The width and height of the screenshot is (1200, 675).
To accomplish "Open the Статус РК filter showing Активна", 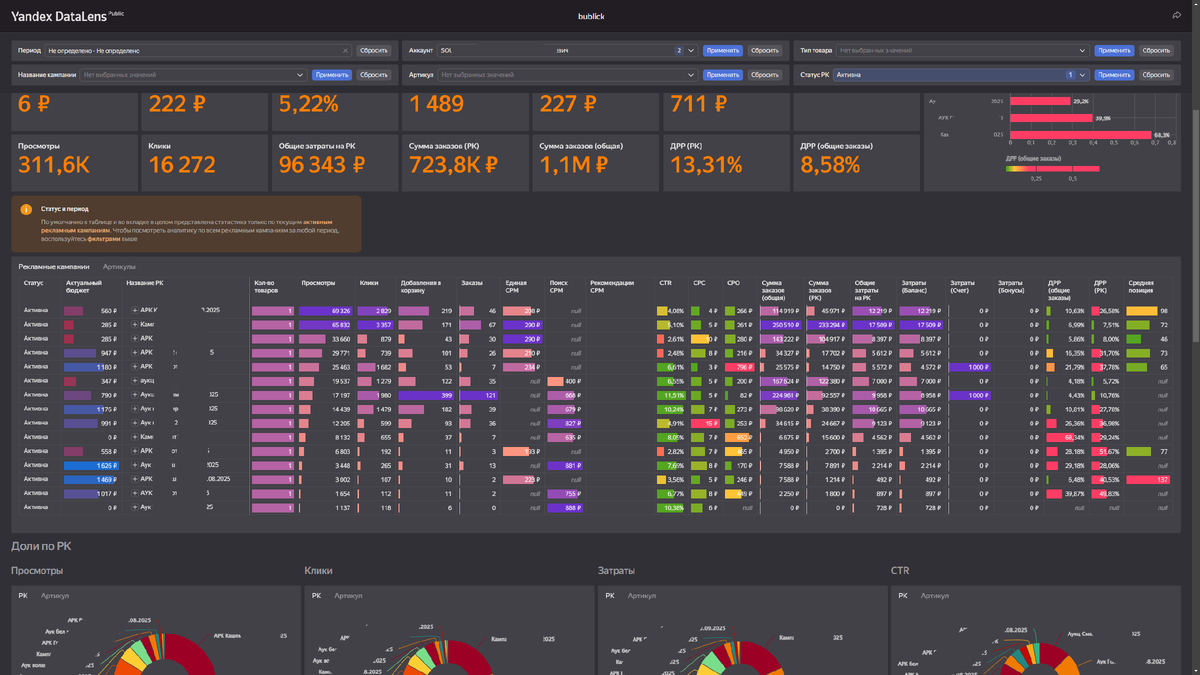I will tap(962, 75).
